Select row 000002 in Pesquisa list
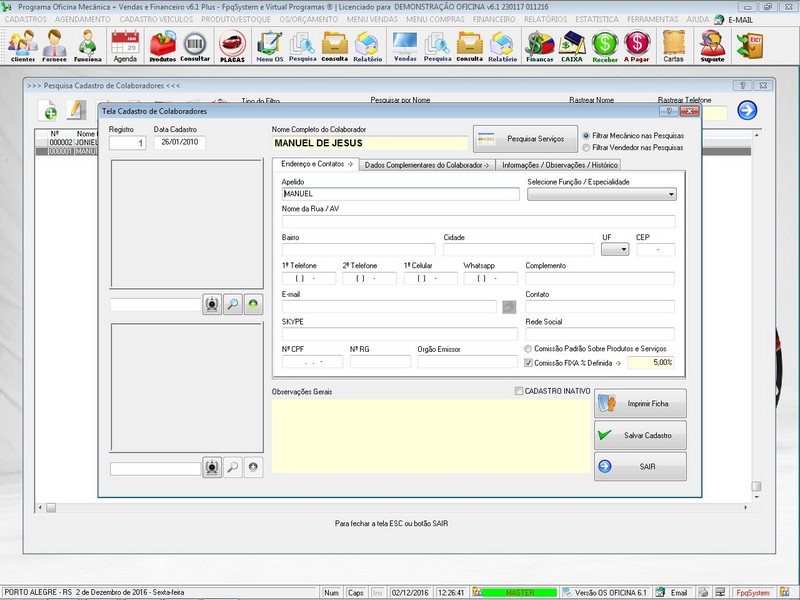Image resolution: width=800 pixels, height=600 pixels. click(x=66, y=142)
